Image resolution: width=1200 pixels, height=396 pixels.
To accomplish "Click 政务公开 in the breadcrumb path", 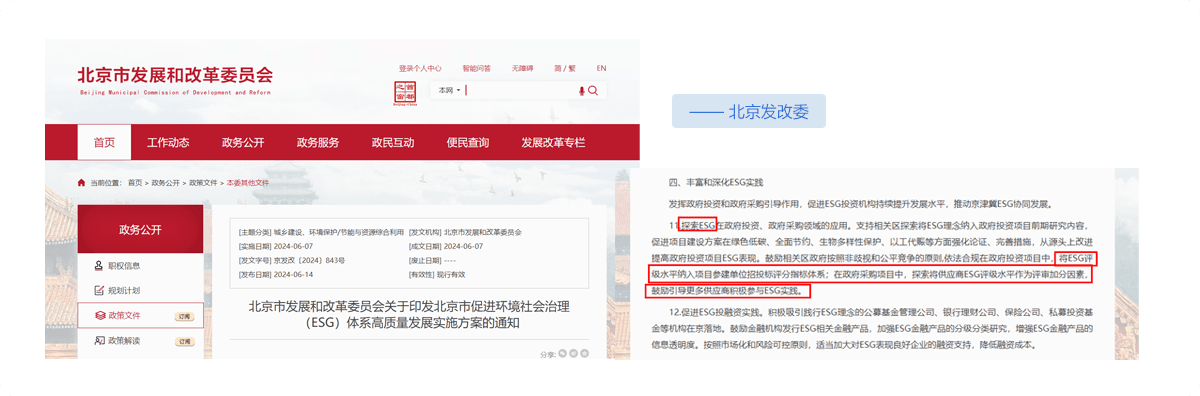I will tap(167, 183).
